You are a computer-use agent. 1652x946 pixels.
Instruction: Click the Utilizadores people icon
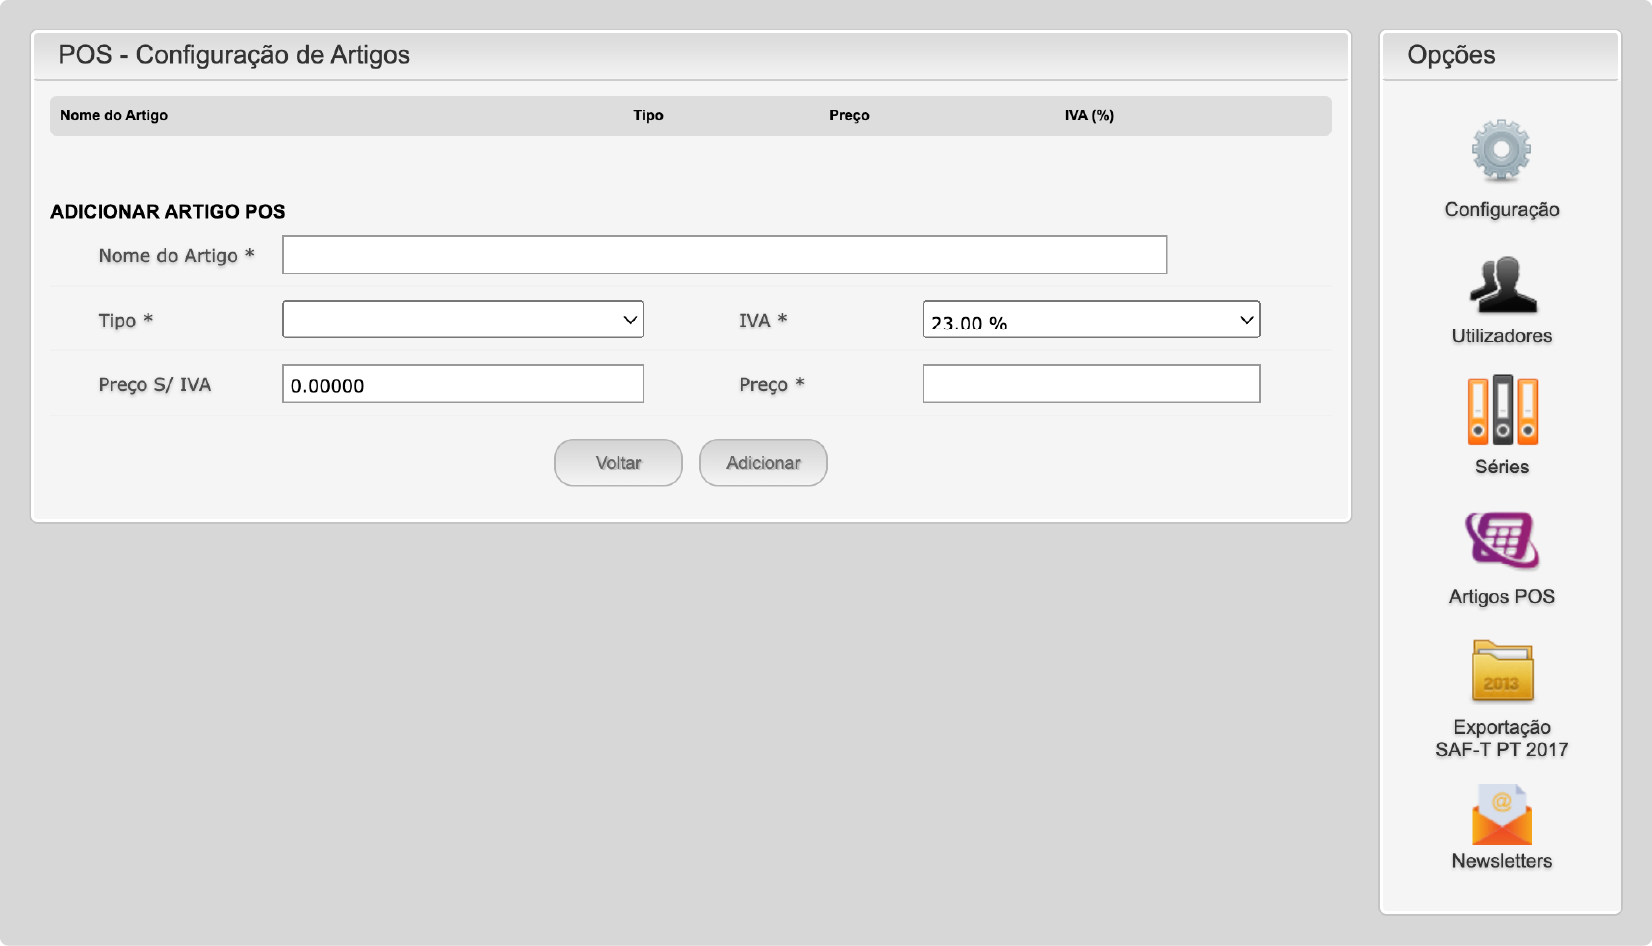(1502, 284)
